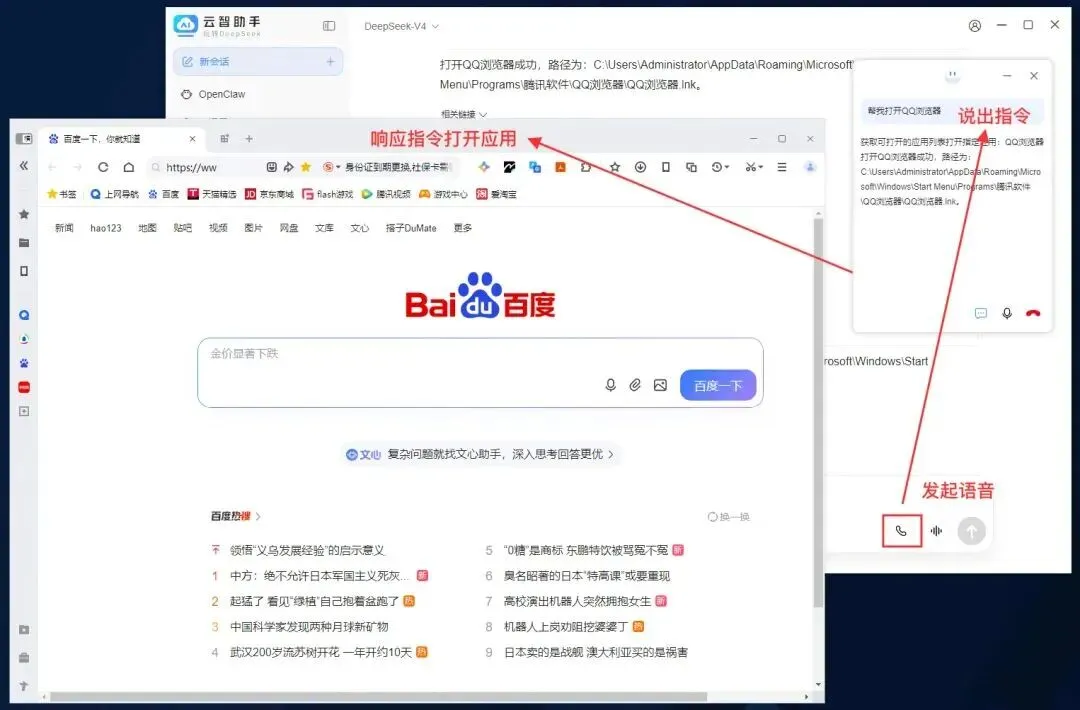Toggle the microphone in the voice popup
The height and width of the screenshot is (710, 1080).
click(x=1007, y=313)
